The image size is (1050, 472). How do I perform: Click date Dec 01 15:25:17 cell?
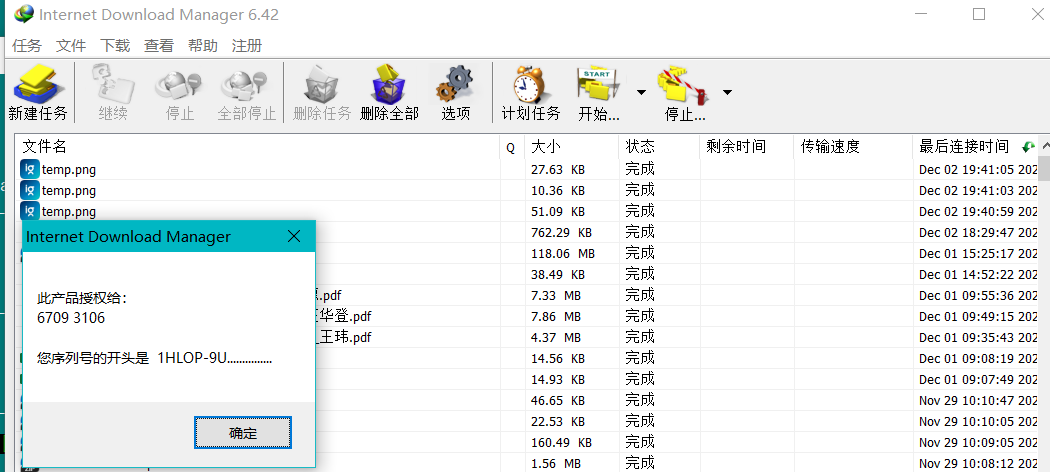pos(978,254)
